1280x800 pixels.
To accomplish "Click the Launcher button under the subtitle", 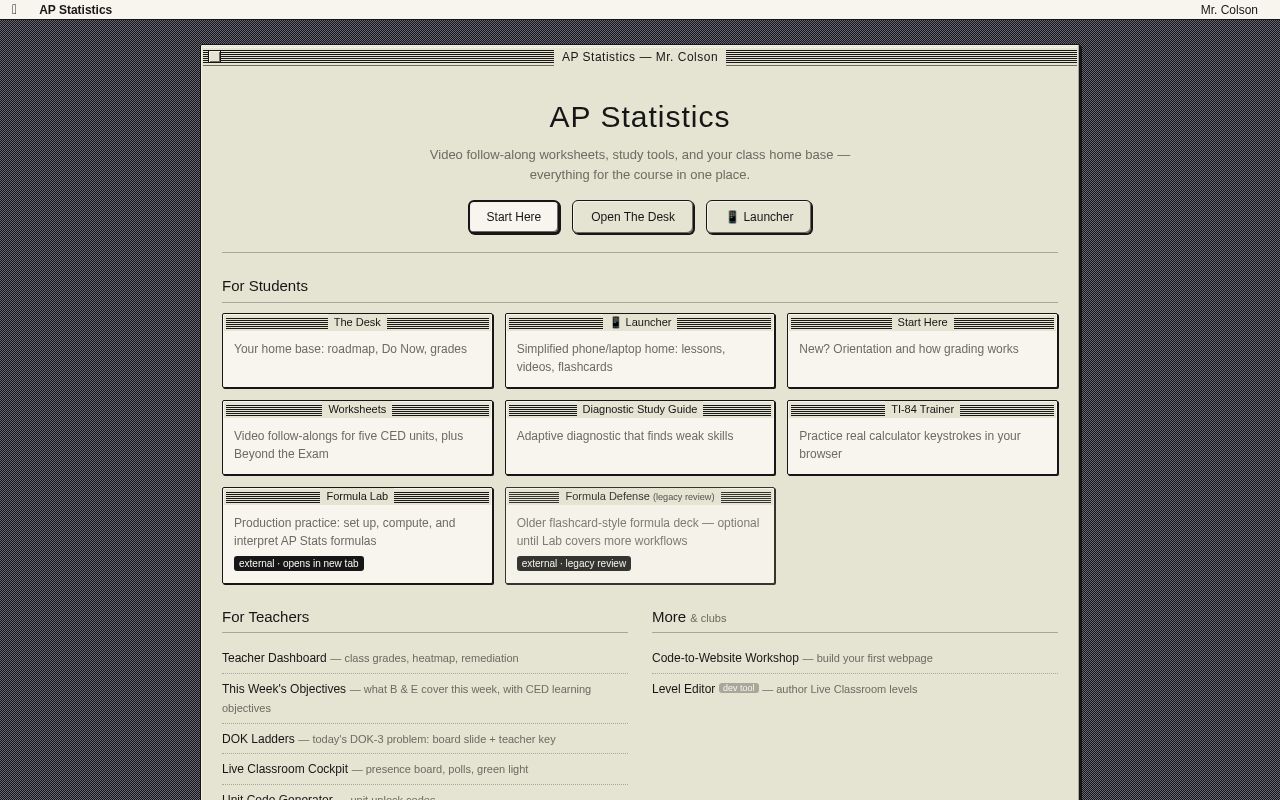I will point(759,217).
